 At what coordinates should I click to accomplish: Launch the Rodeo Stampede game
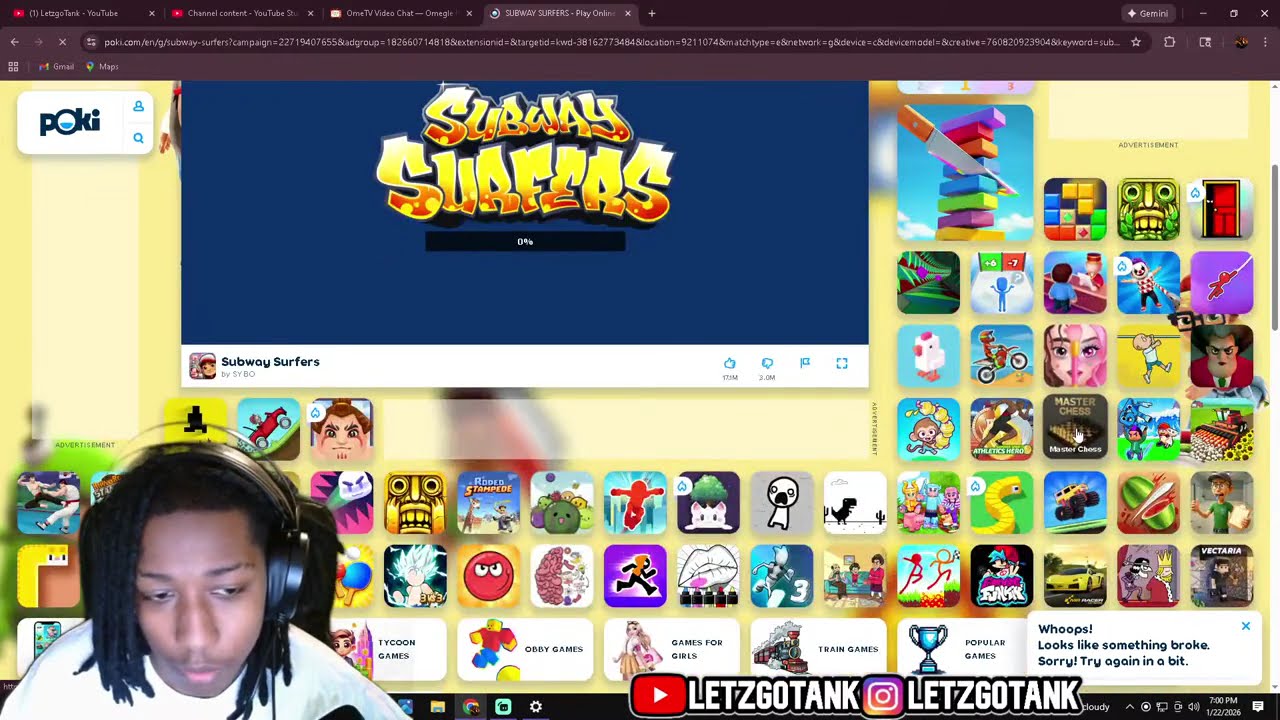pyautogui.click(x=489, y=502)
